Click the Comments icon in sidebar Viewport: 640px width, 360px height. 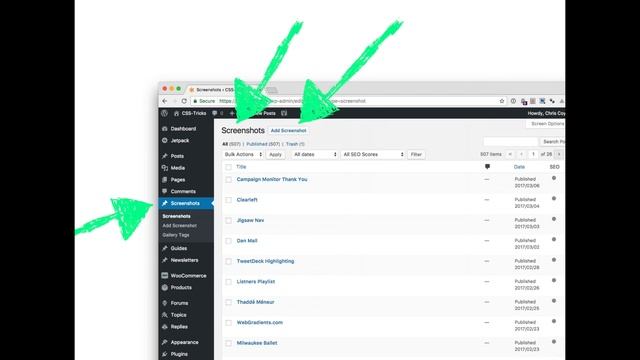coord(164,191)
